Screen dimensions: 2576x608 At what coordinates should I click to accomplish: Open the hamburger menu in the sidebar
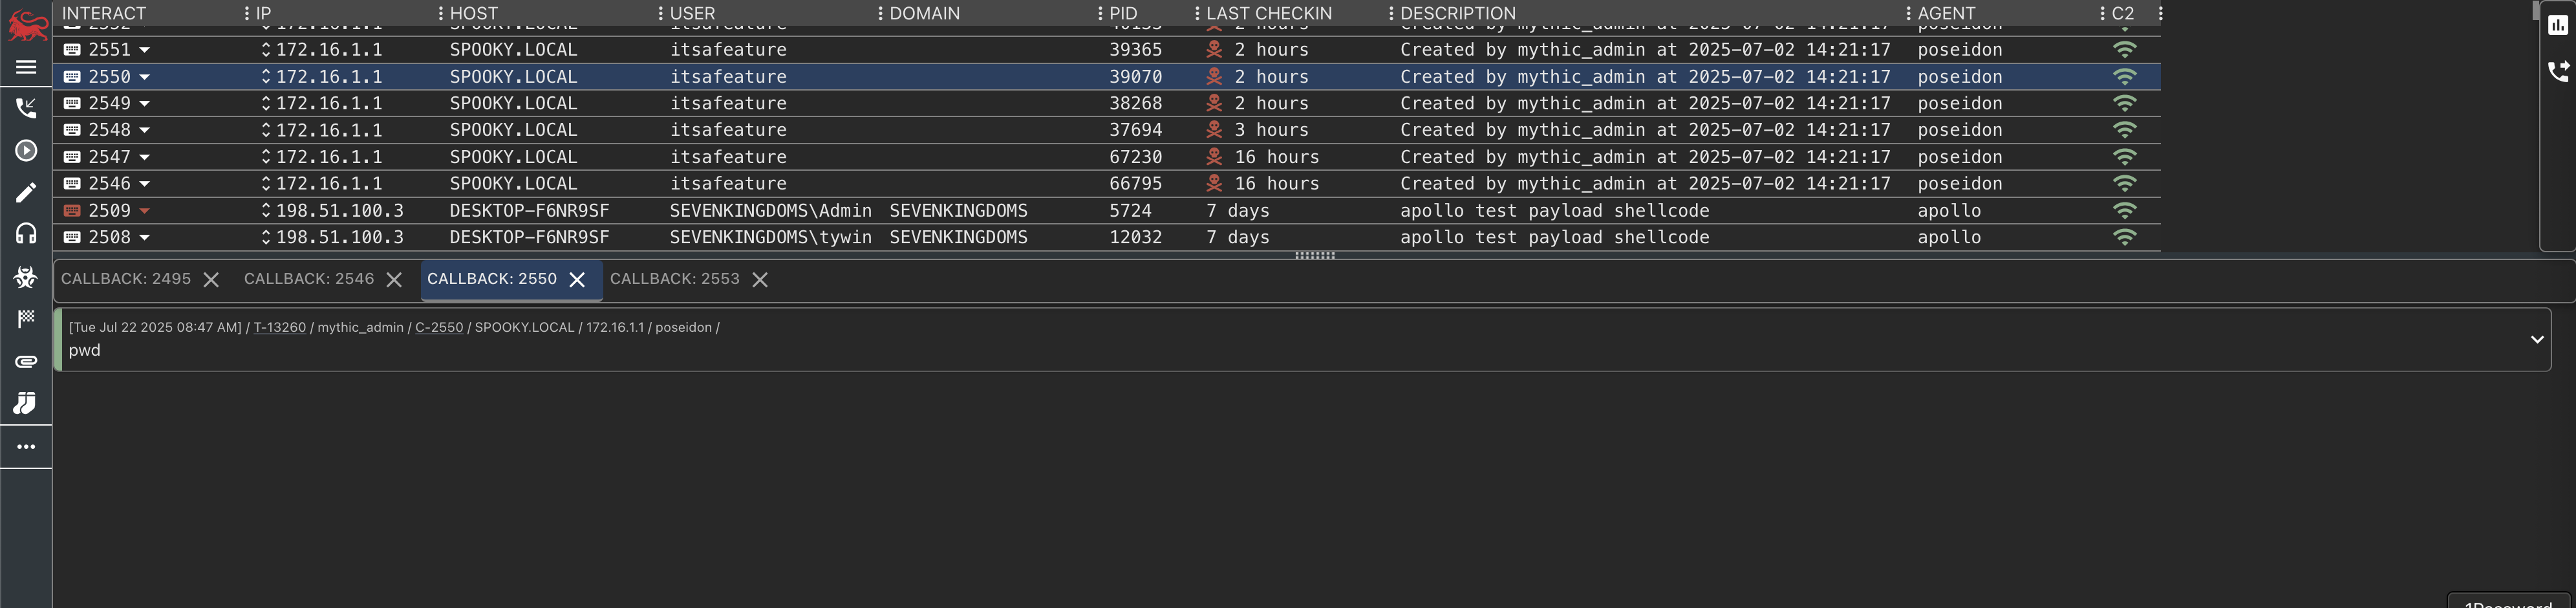click(x=26, y=67)
